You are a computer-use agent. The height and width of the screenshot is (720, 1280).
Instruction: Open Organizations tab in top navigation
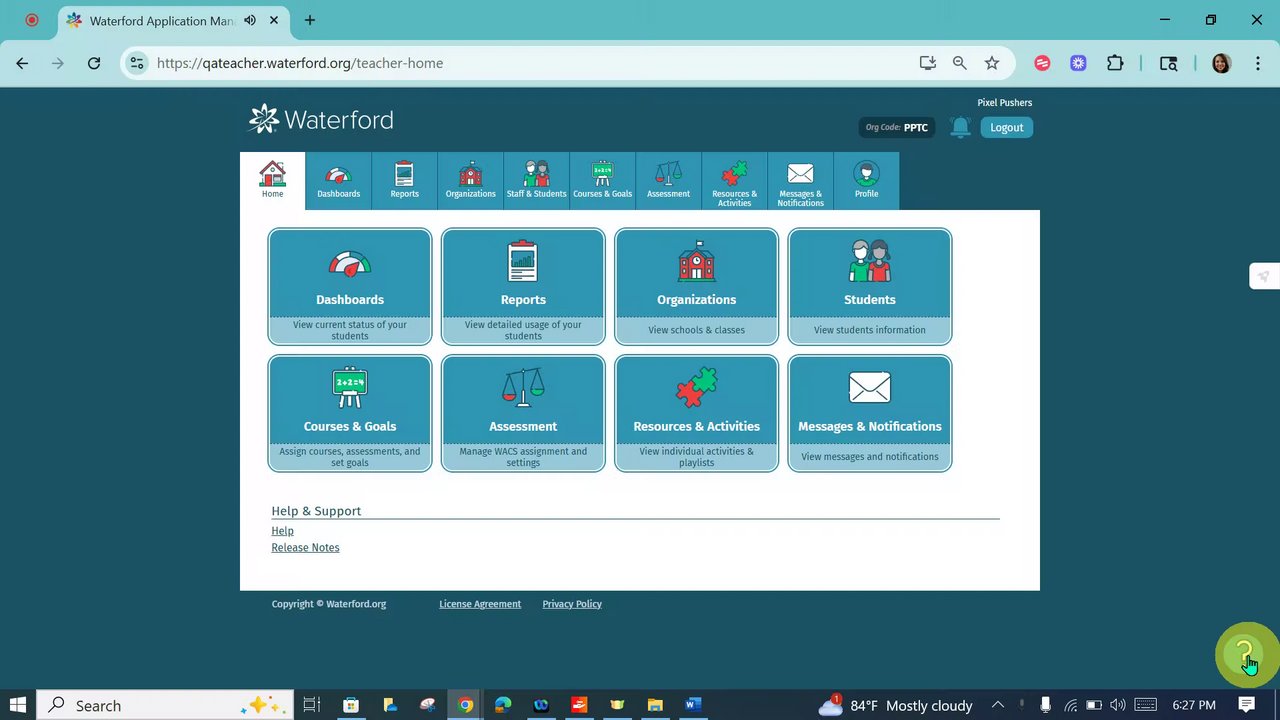pos(470,181)
